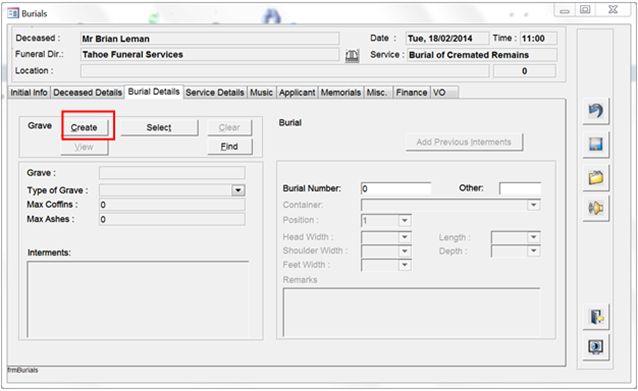Open the Deceased Details tab
The image size is (638, 391).
click(x=87, y=93)
